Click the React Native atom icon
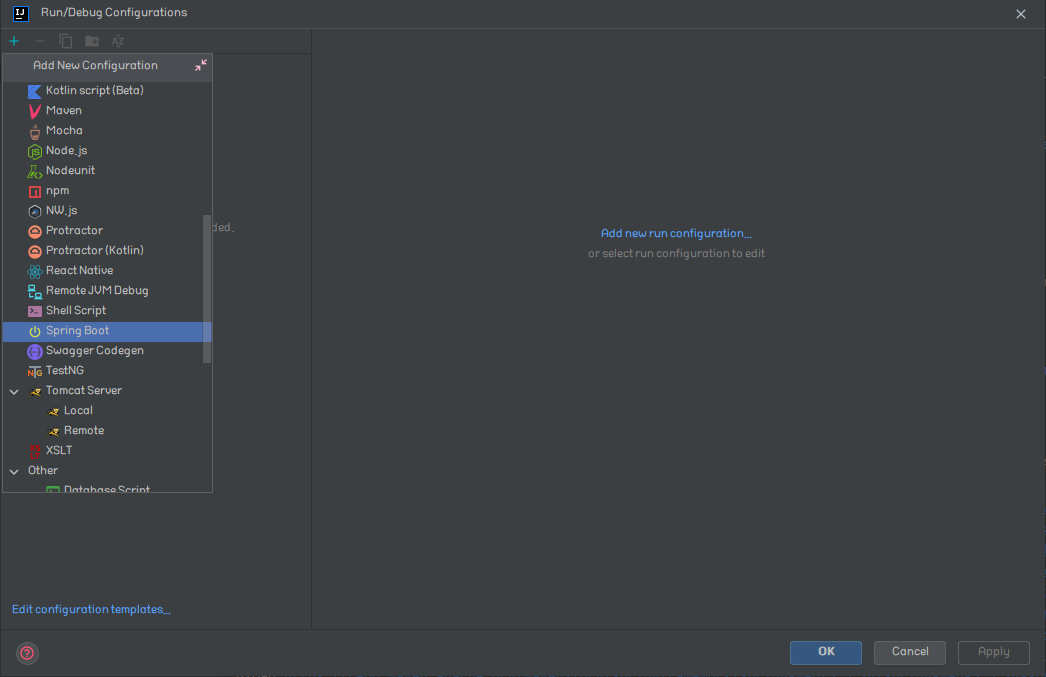The image size is (1046, 677). click(x=35, y=271)
